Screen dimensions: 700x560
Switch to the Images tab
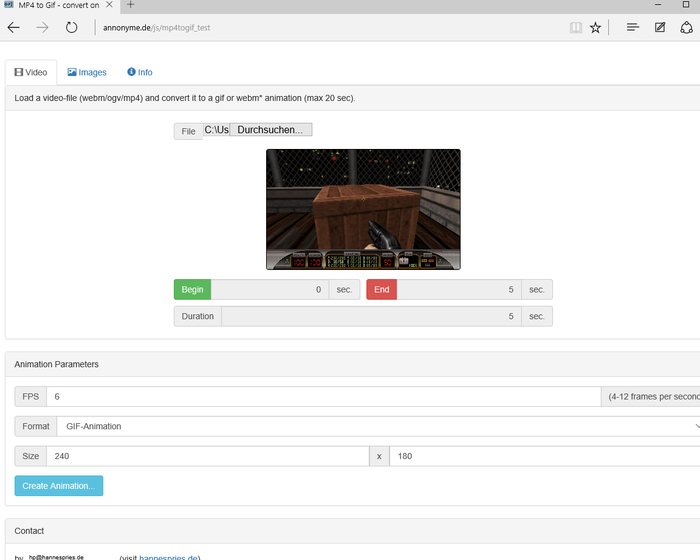[87, 72]
